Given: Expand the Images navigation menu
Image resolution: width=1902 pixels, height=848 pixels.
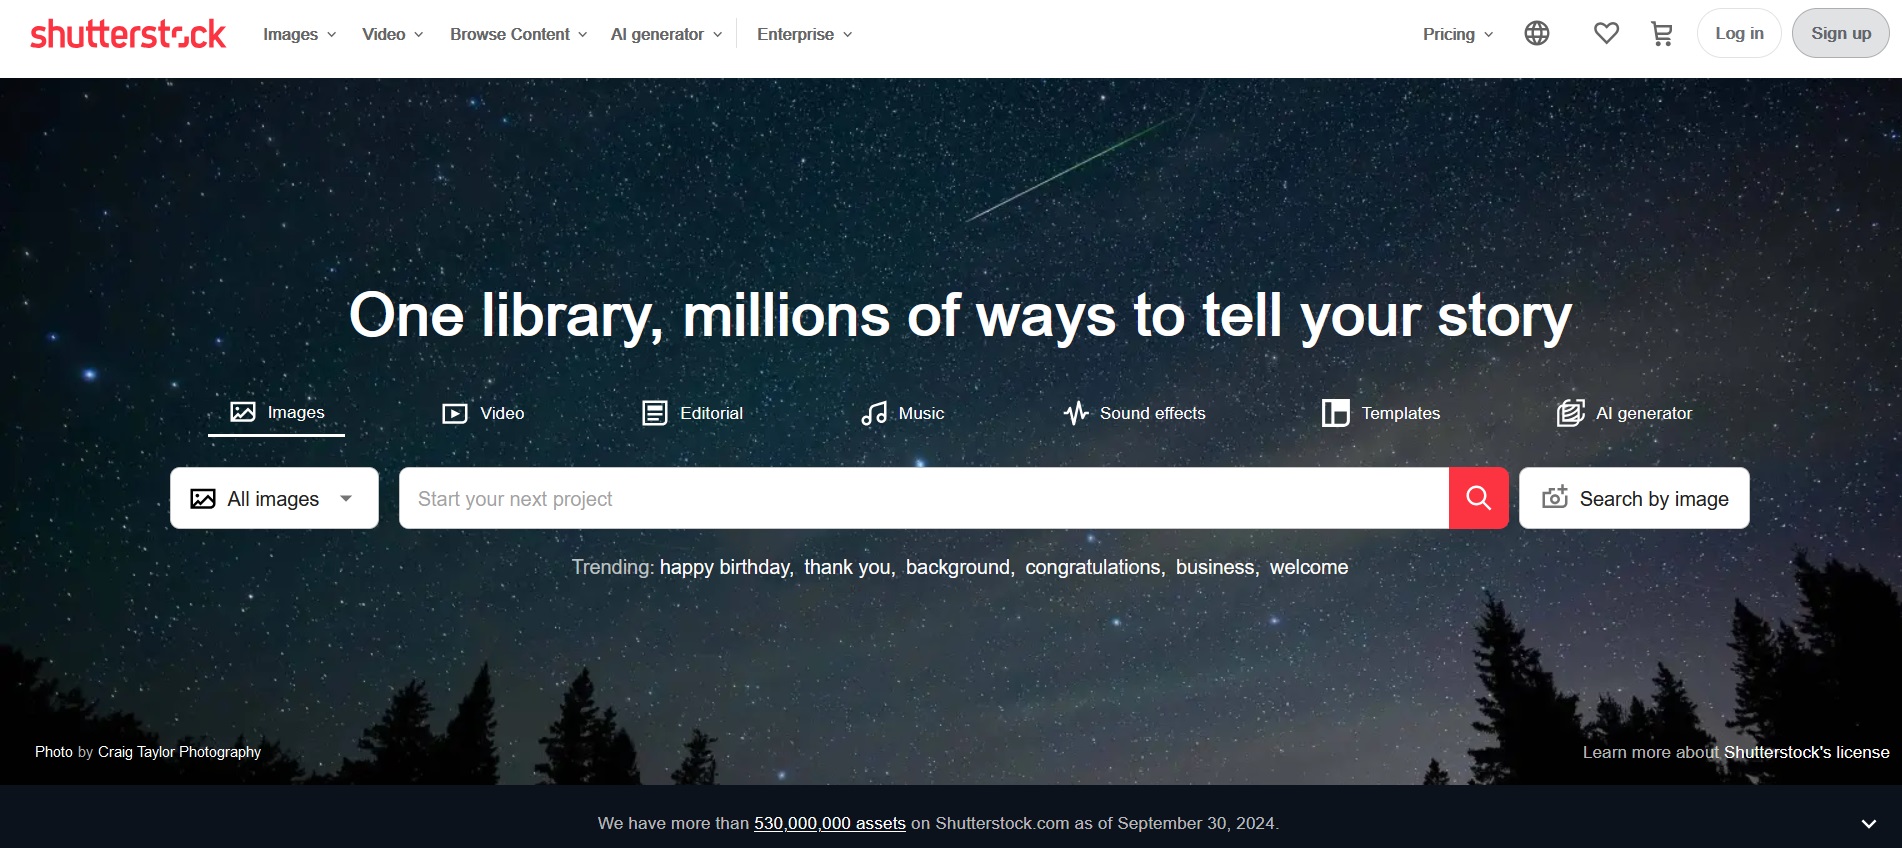Looking at the screenshot, I should pos(299,34).
